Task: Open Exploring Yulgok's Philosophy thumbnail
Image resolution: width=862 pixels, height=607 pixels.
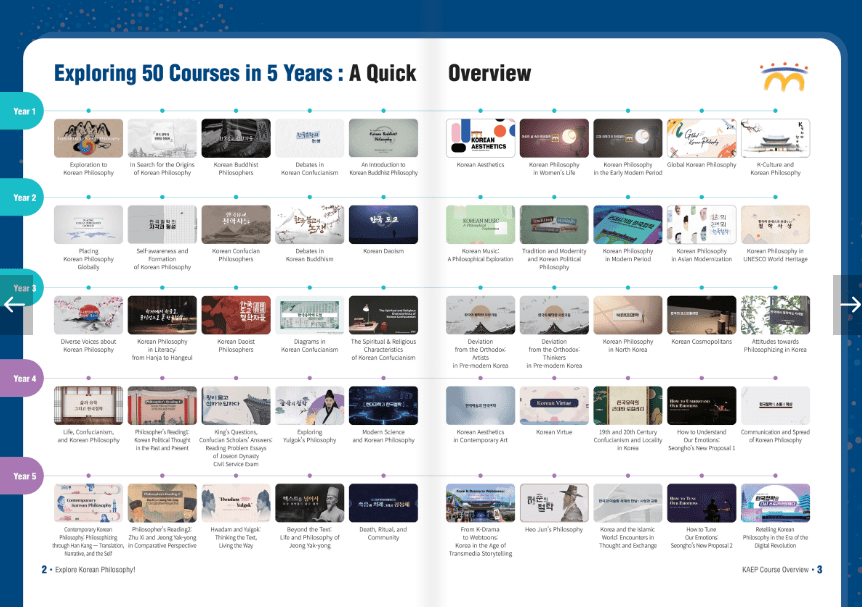Action: 310,405
